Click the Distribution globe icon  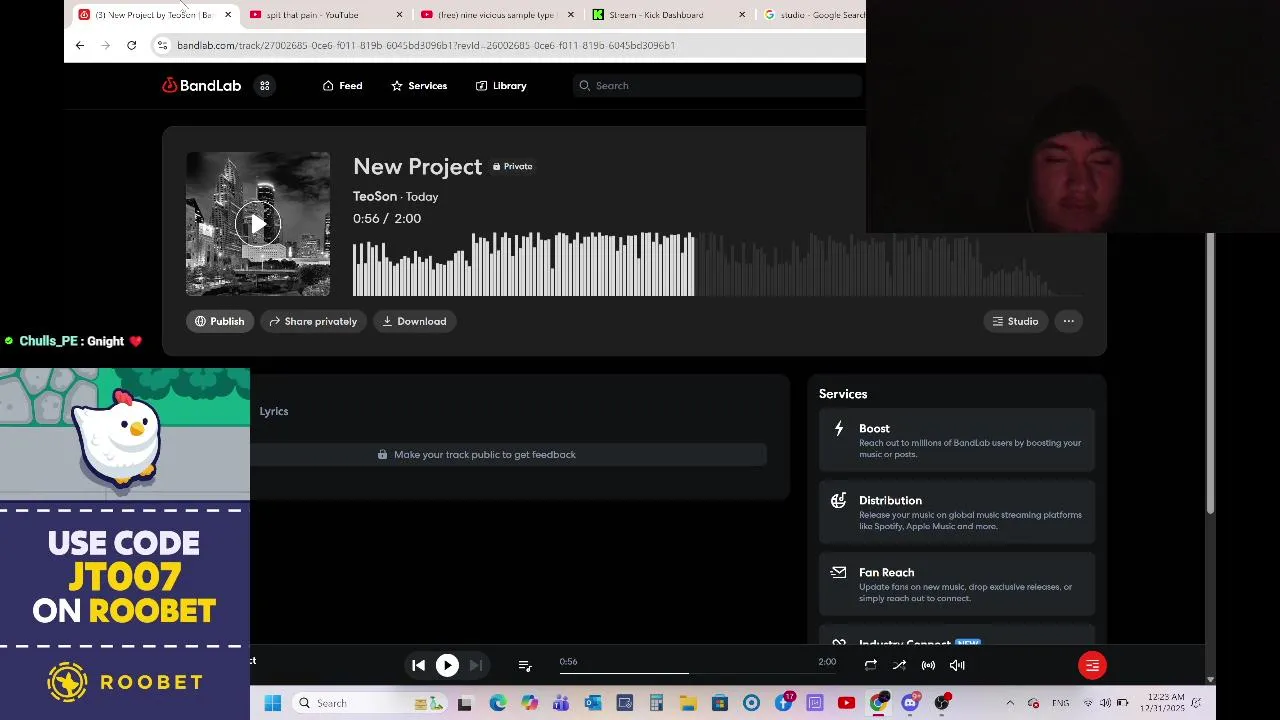click(x=839, y=501)
